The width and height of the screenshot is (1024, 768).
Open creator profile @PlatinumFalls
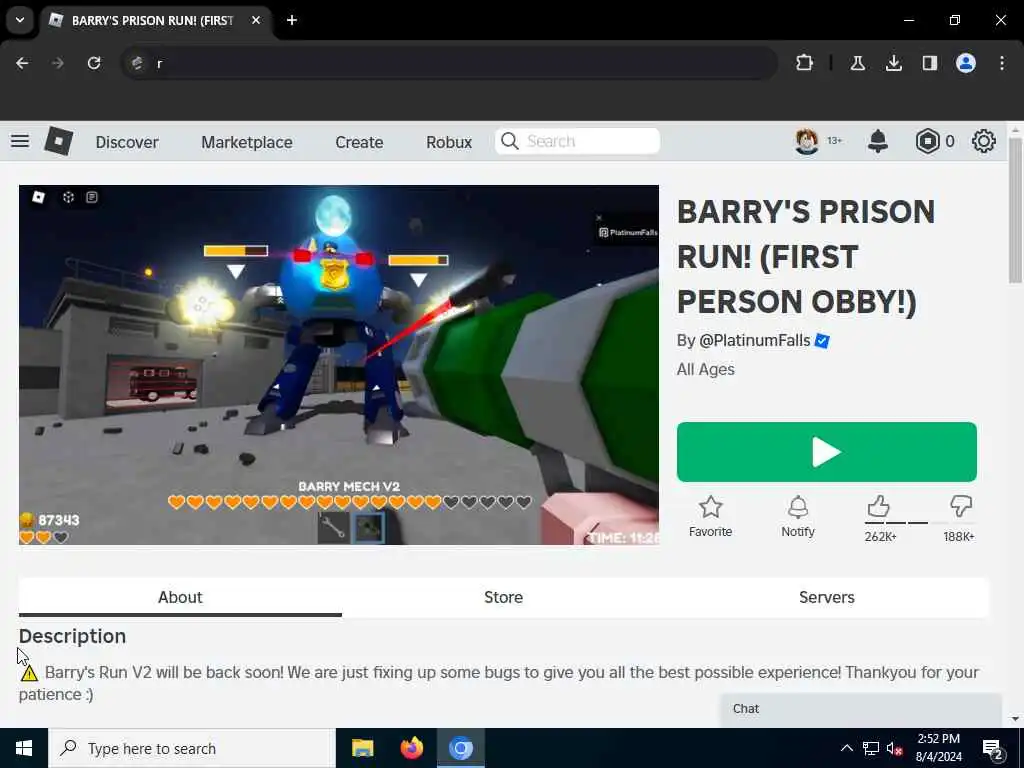(x=754, y=341)
